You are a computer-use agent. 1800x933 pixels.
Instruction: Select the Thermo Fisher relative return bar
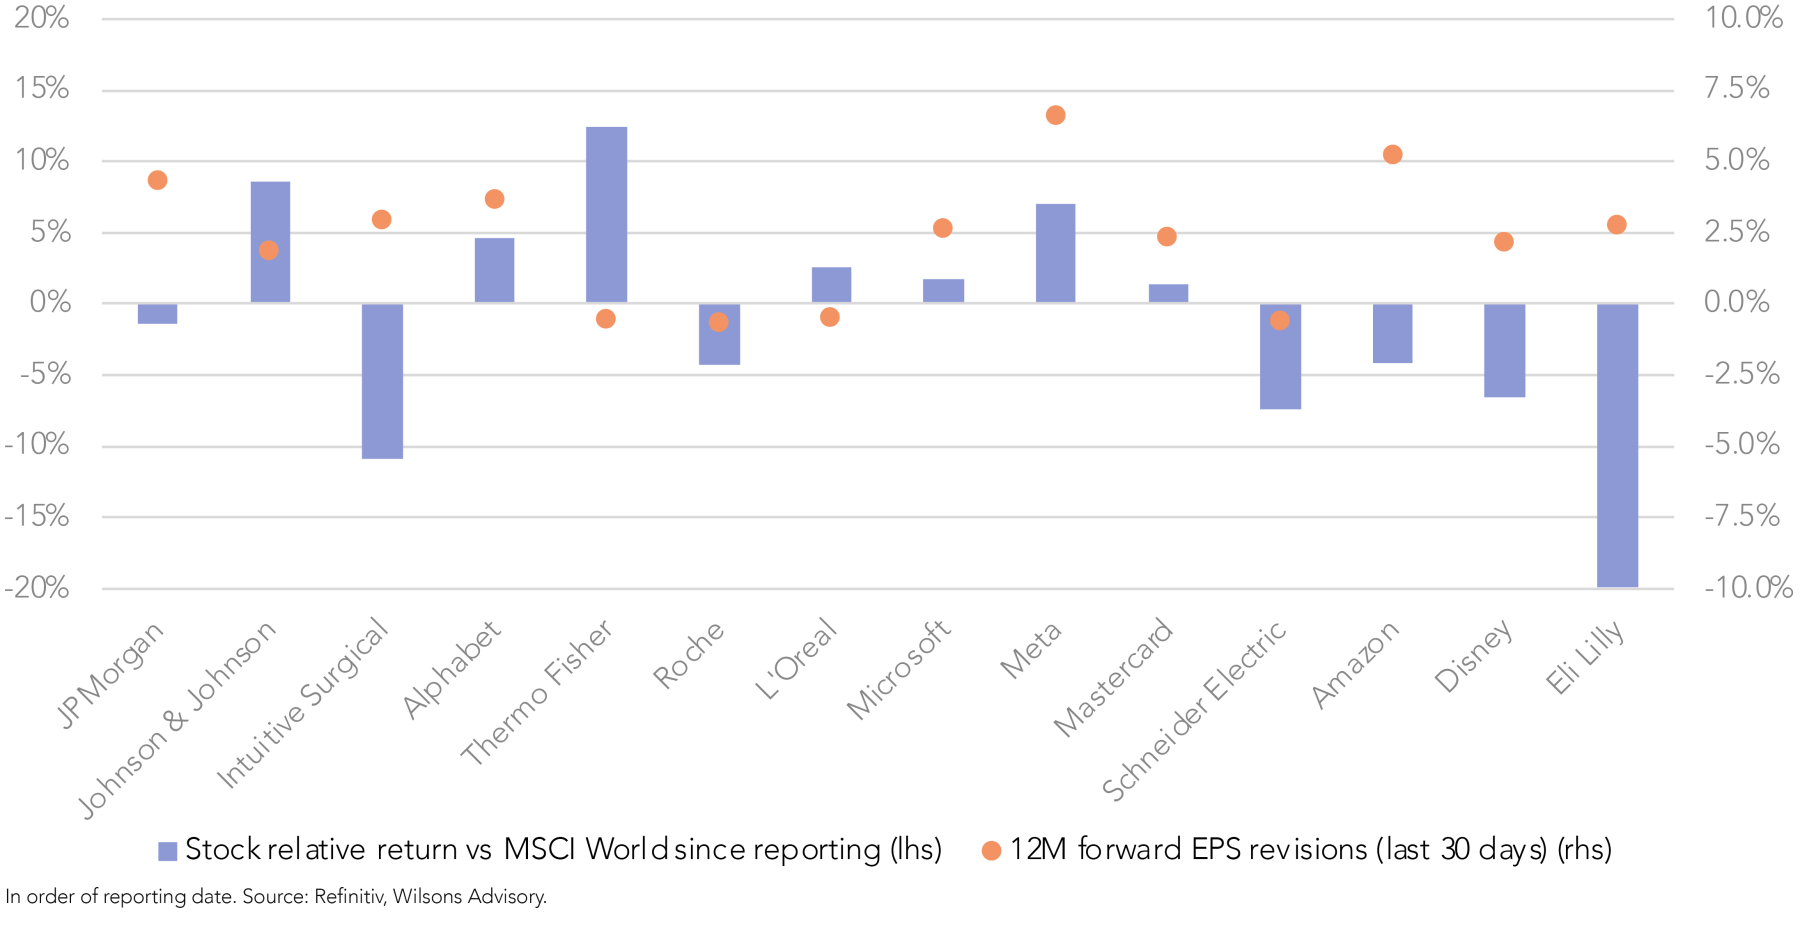tap(606, 215)
